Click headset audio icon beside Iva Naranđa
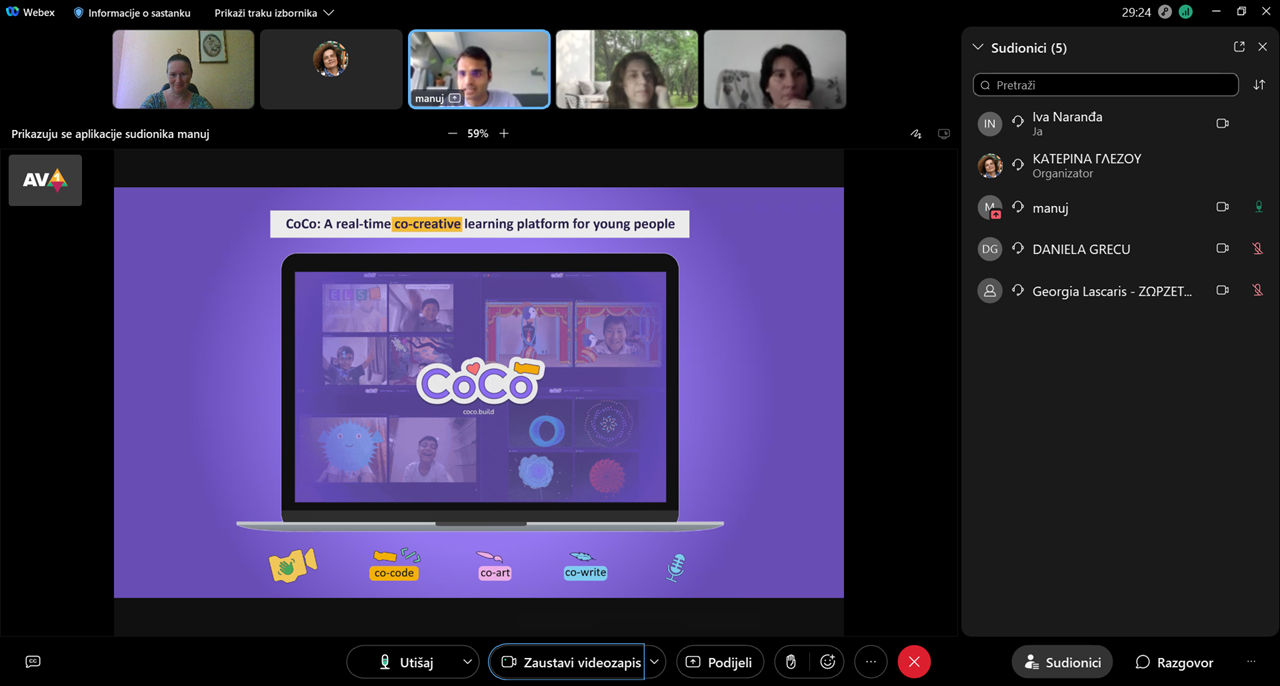 1017,122
